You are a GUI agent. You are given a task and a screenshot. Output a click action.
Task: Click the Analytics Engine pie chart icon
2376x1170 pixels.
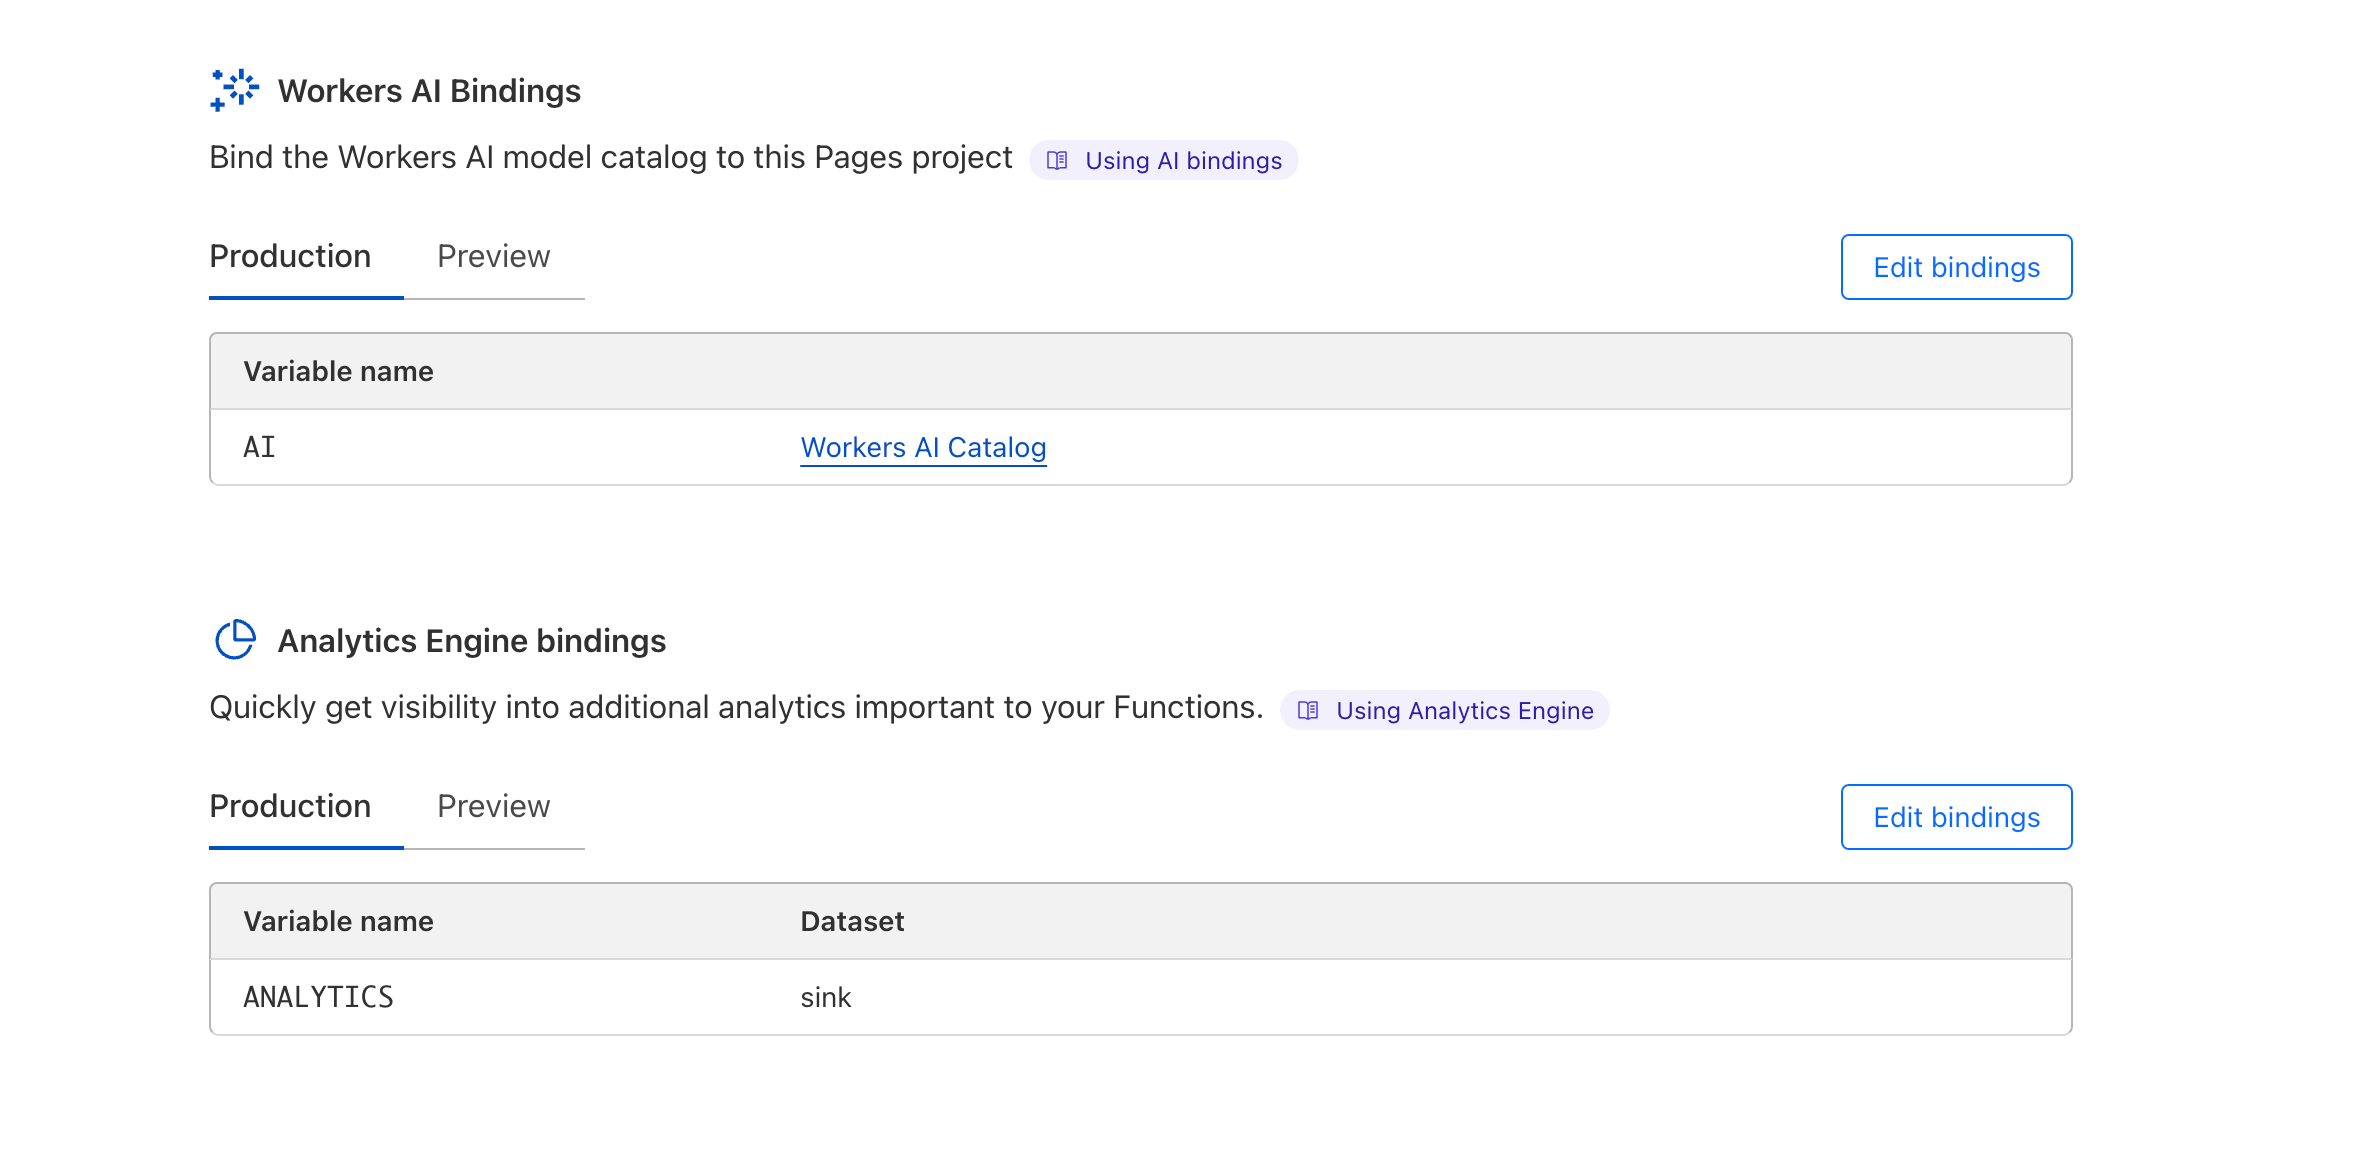(235, 640)
